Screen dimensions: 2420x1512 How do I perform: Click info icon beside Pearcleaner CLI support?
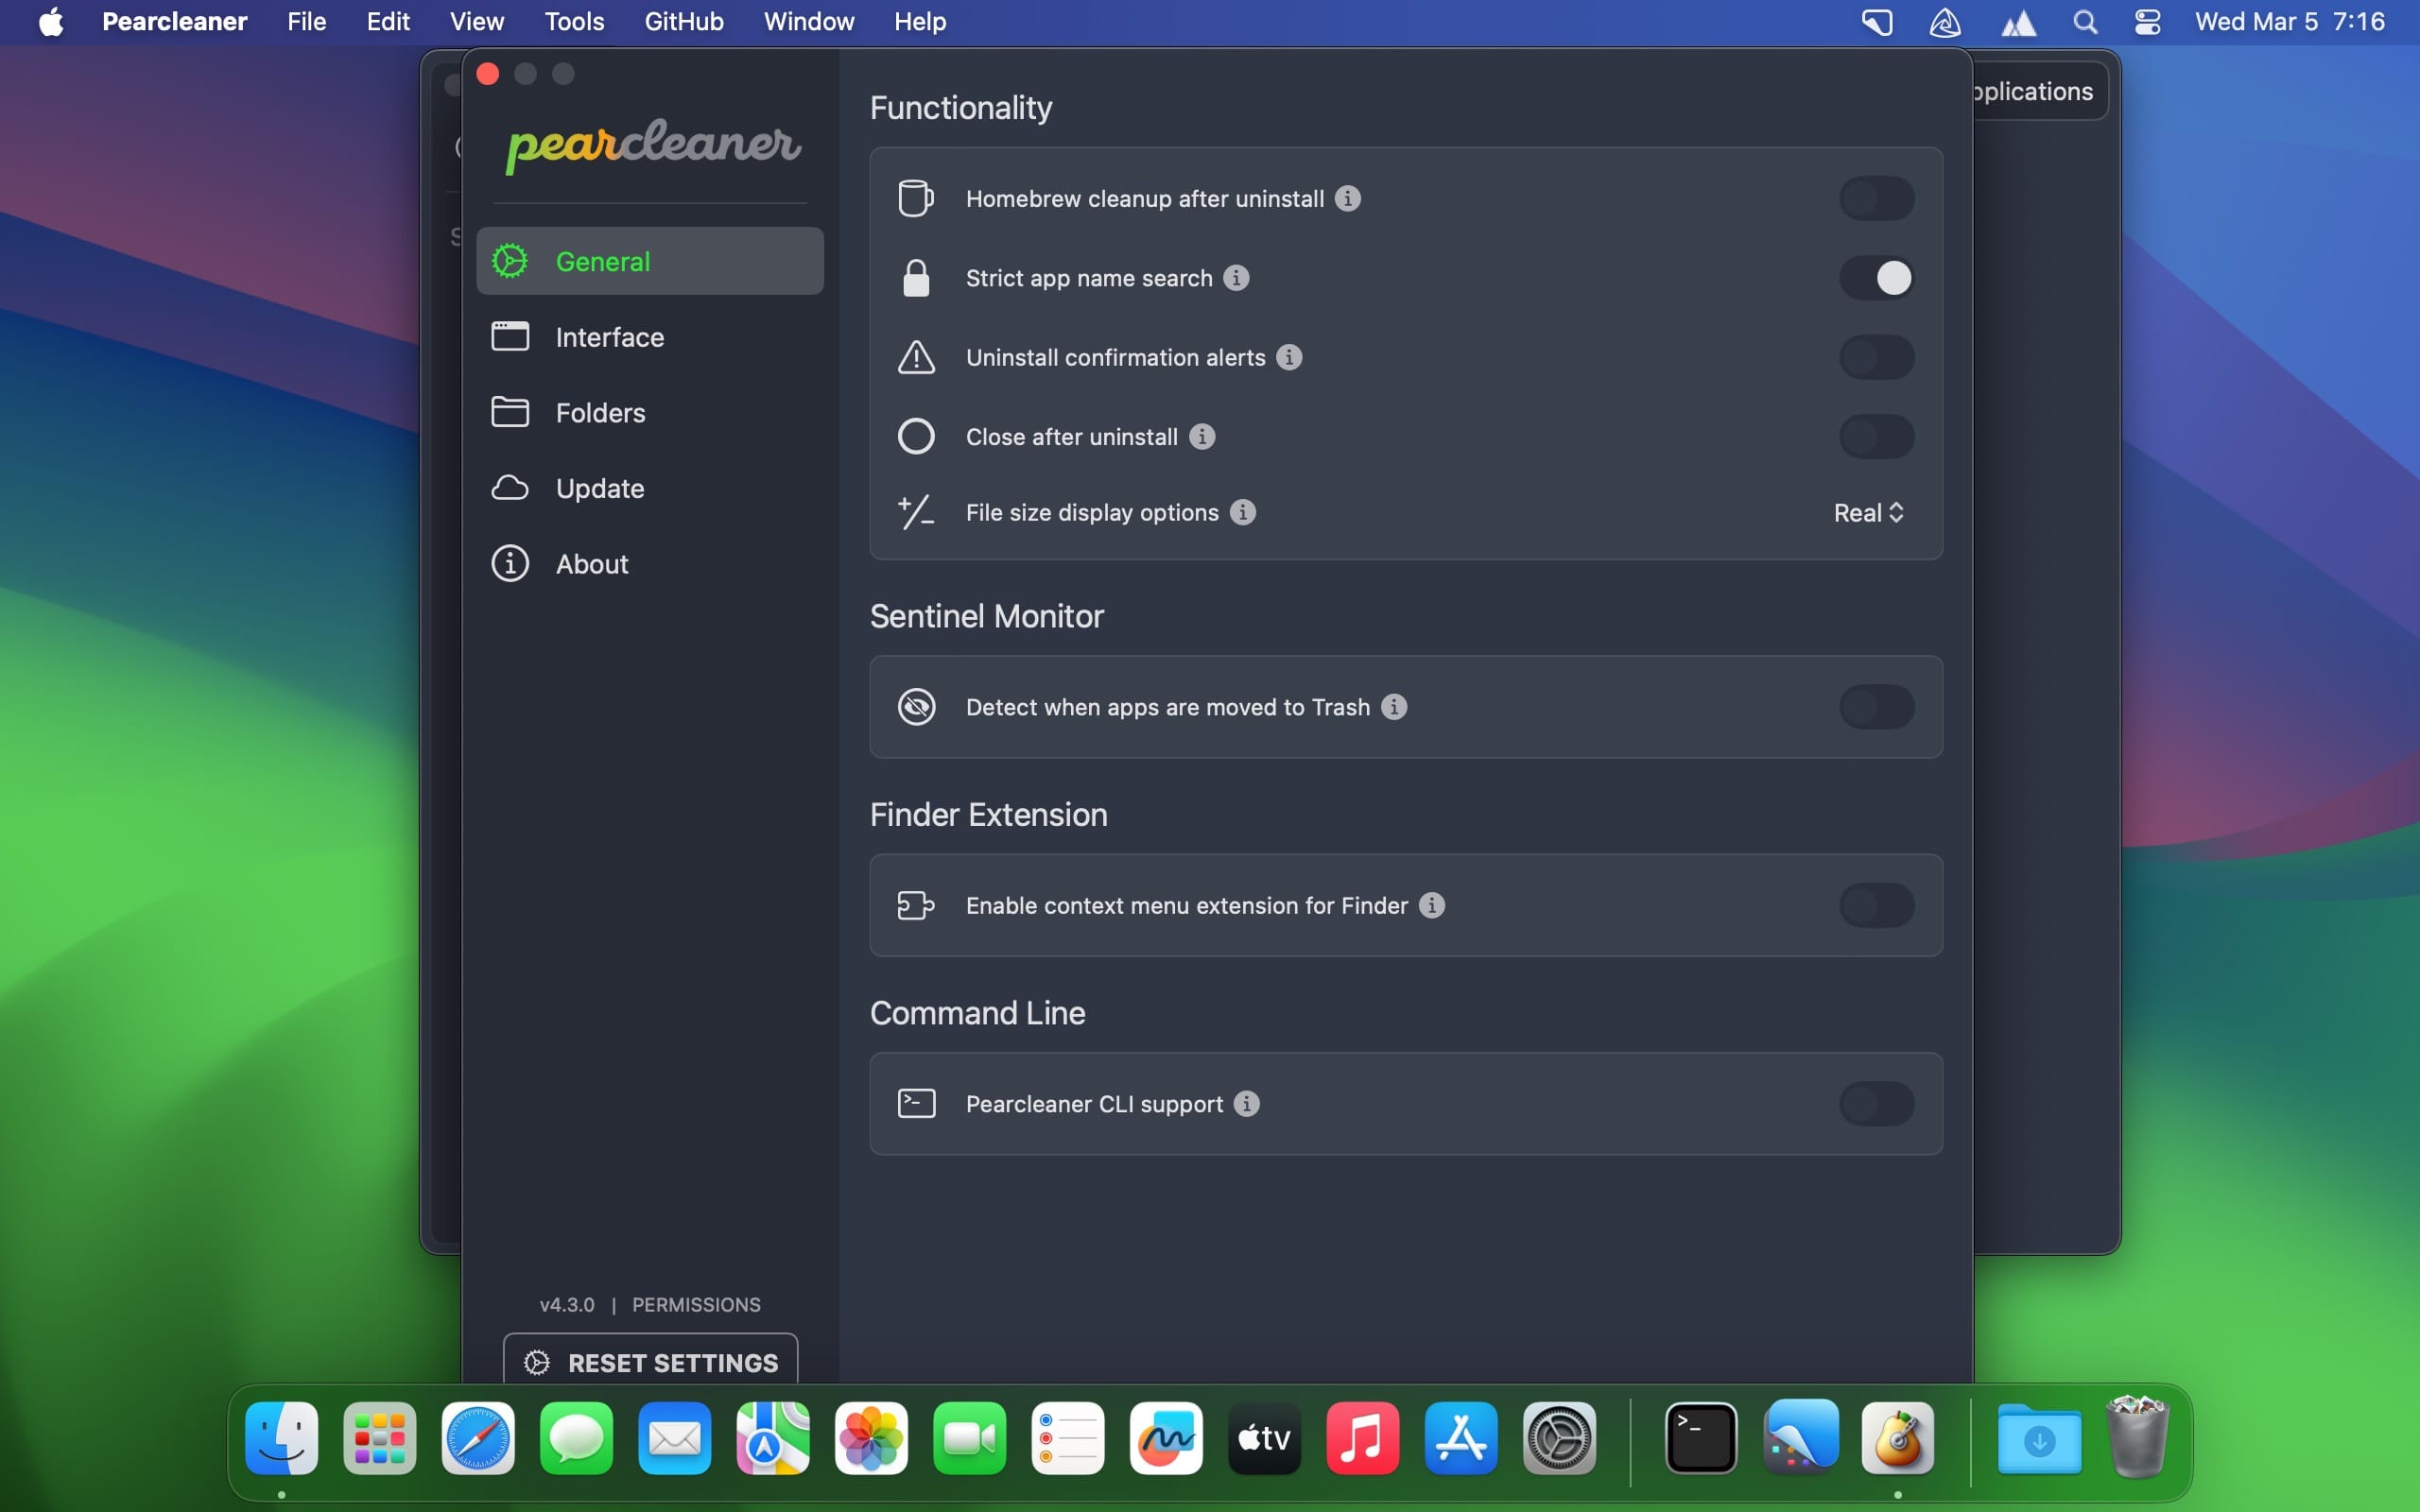pos(1246,1104)
